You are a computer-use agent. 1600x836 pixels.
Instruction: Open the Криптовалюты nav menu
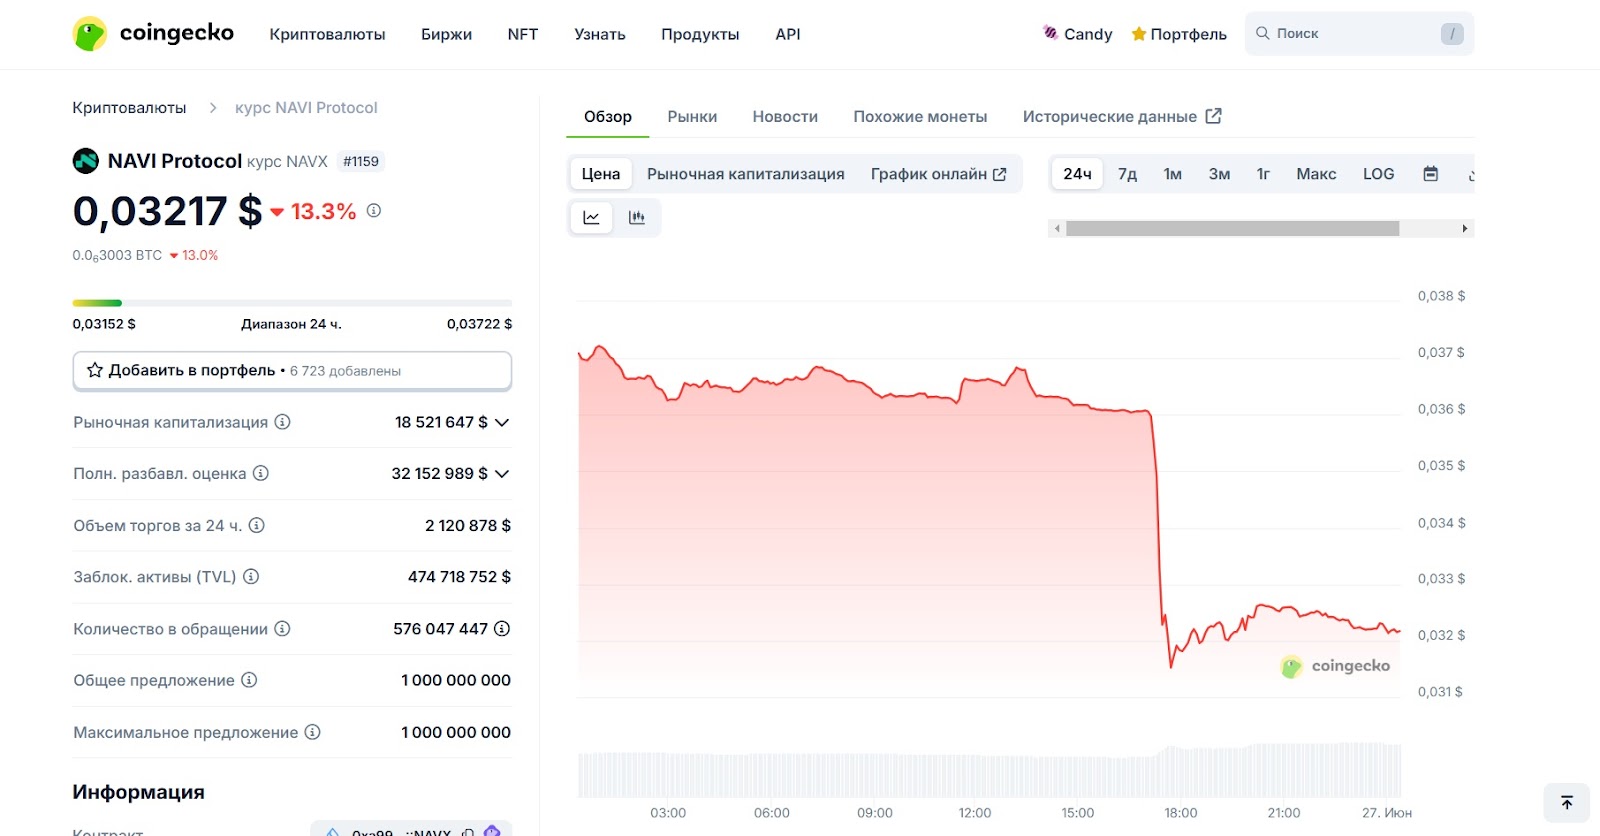click(x=327, y=34)
